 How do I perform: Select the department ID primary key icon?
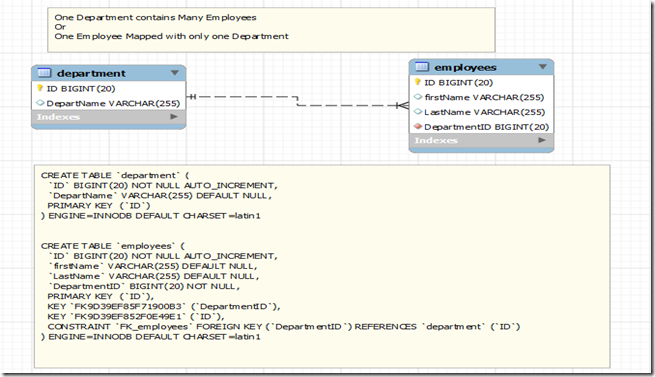coord(40,88)
